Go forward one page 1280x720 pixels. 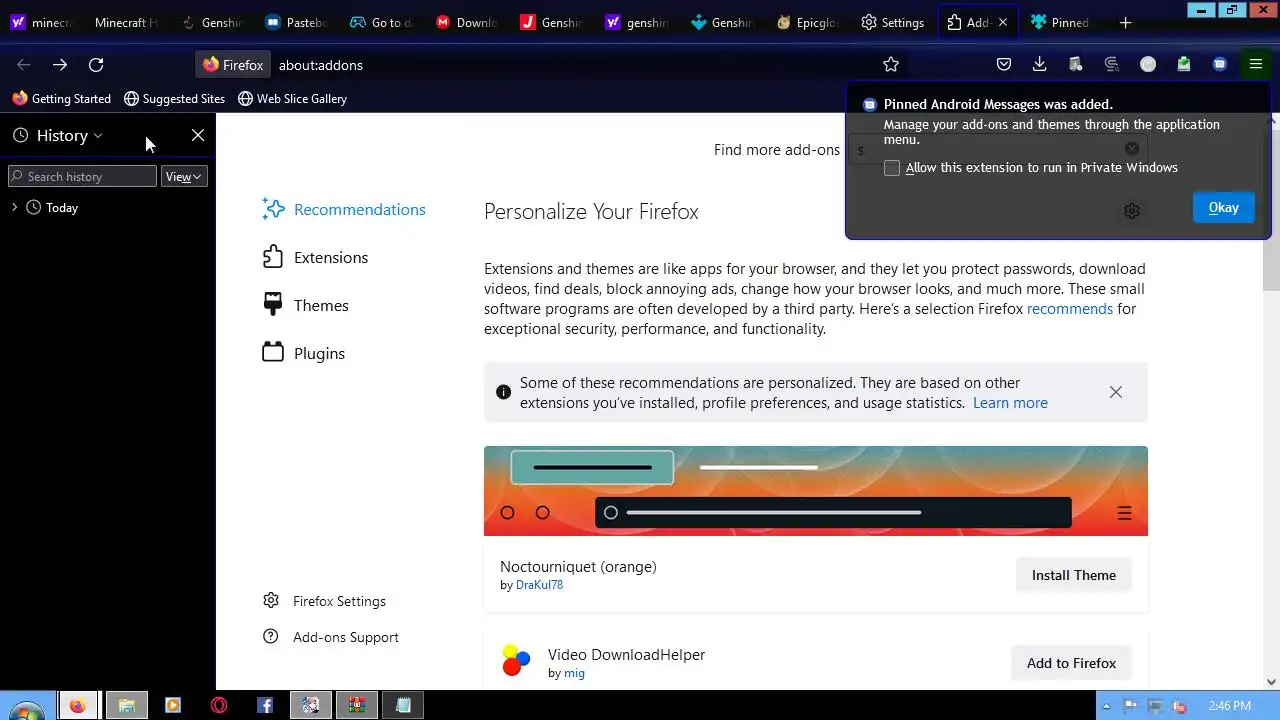click(60, 64)
